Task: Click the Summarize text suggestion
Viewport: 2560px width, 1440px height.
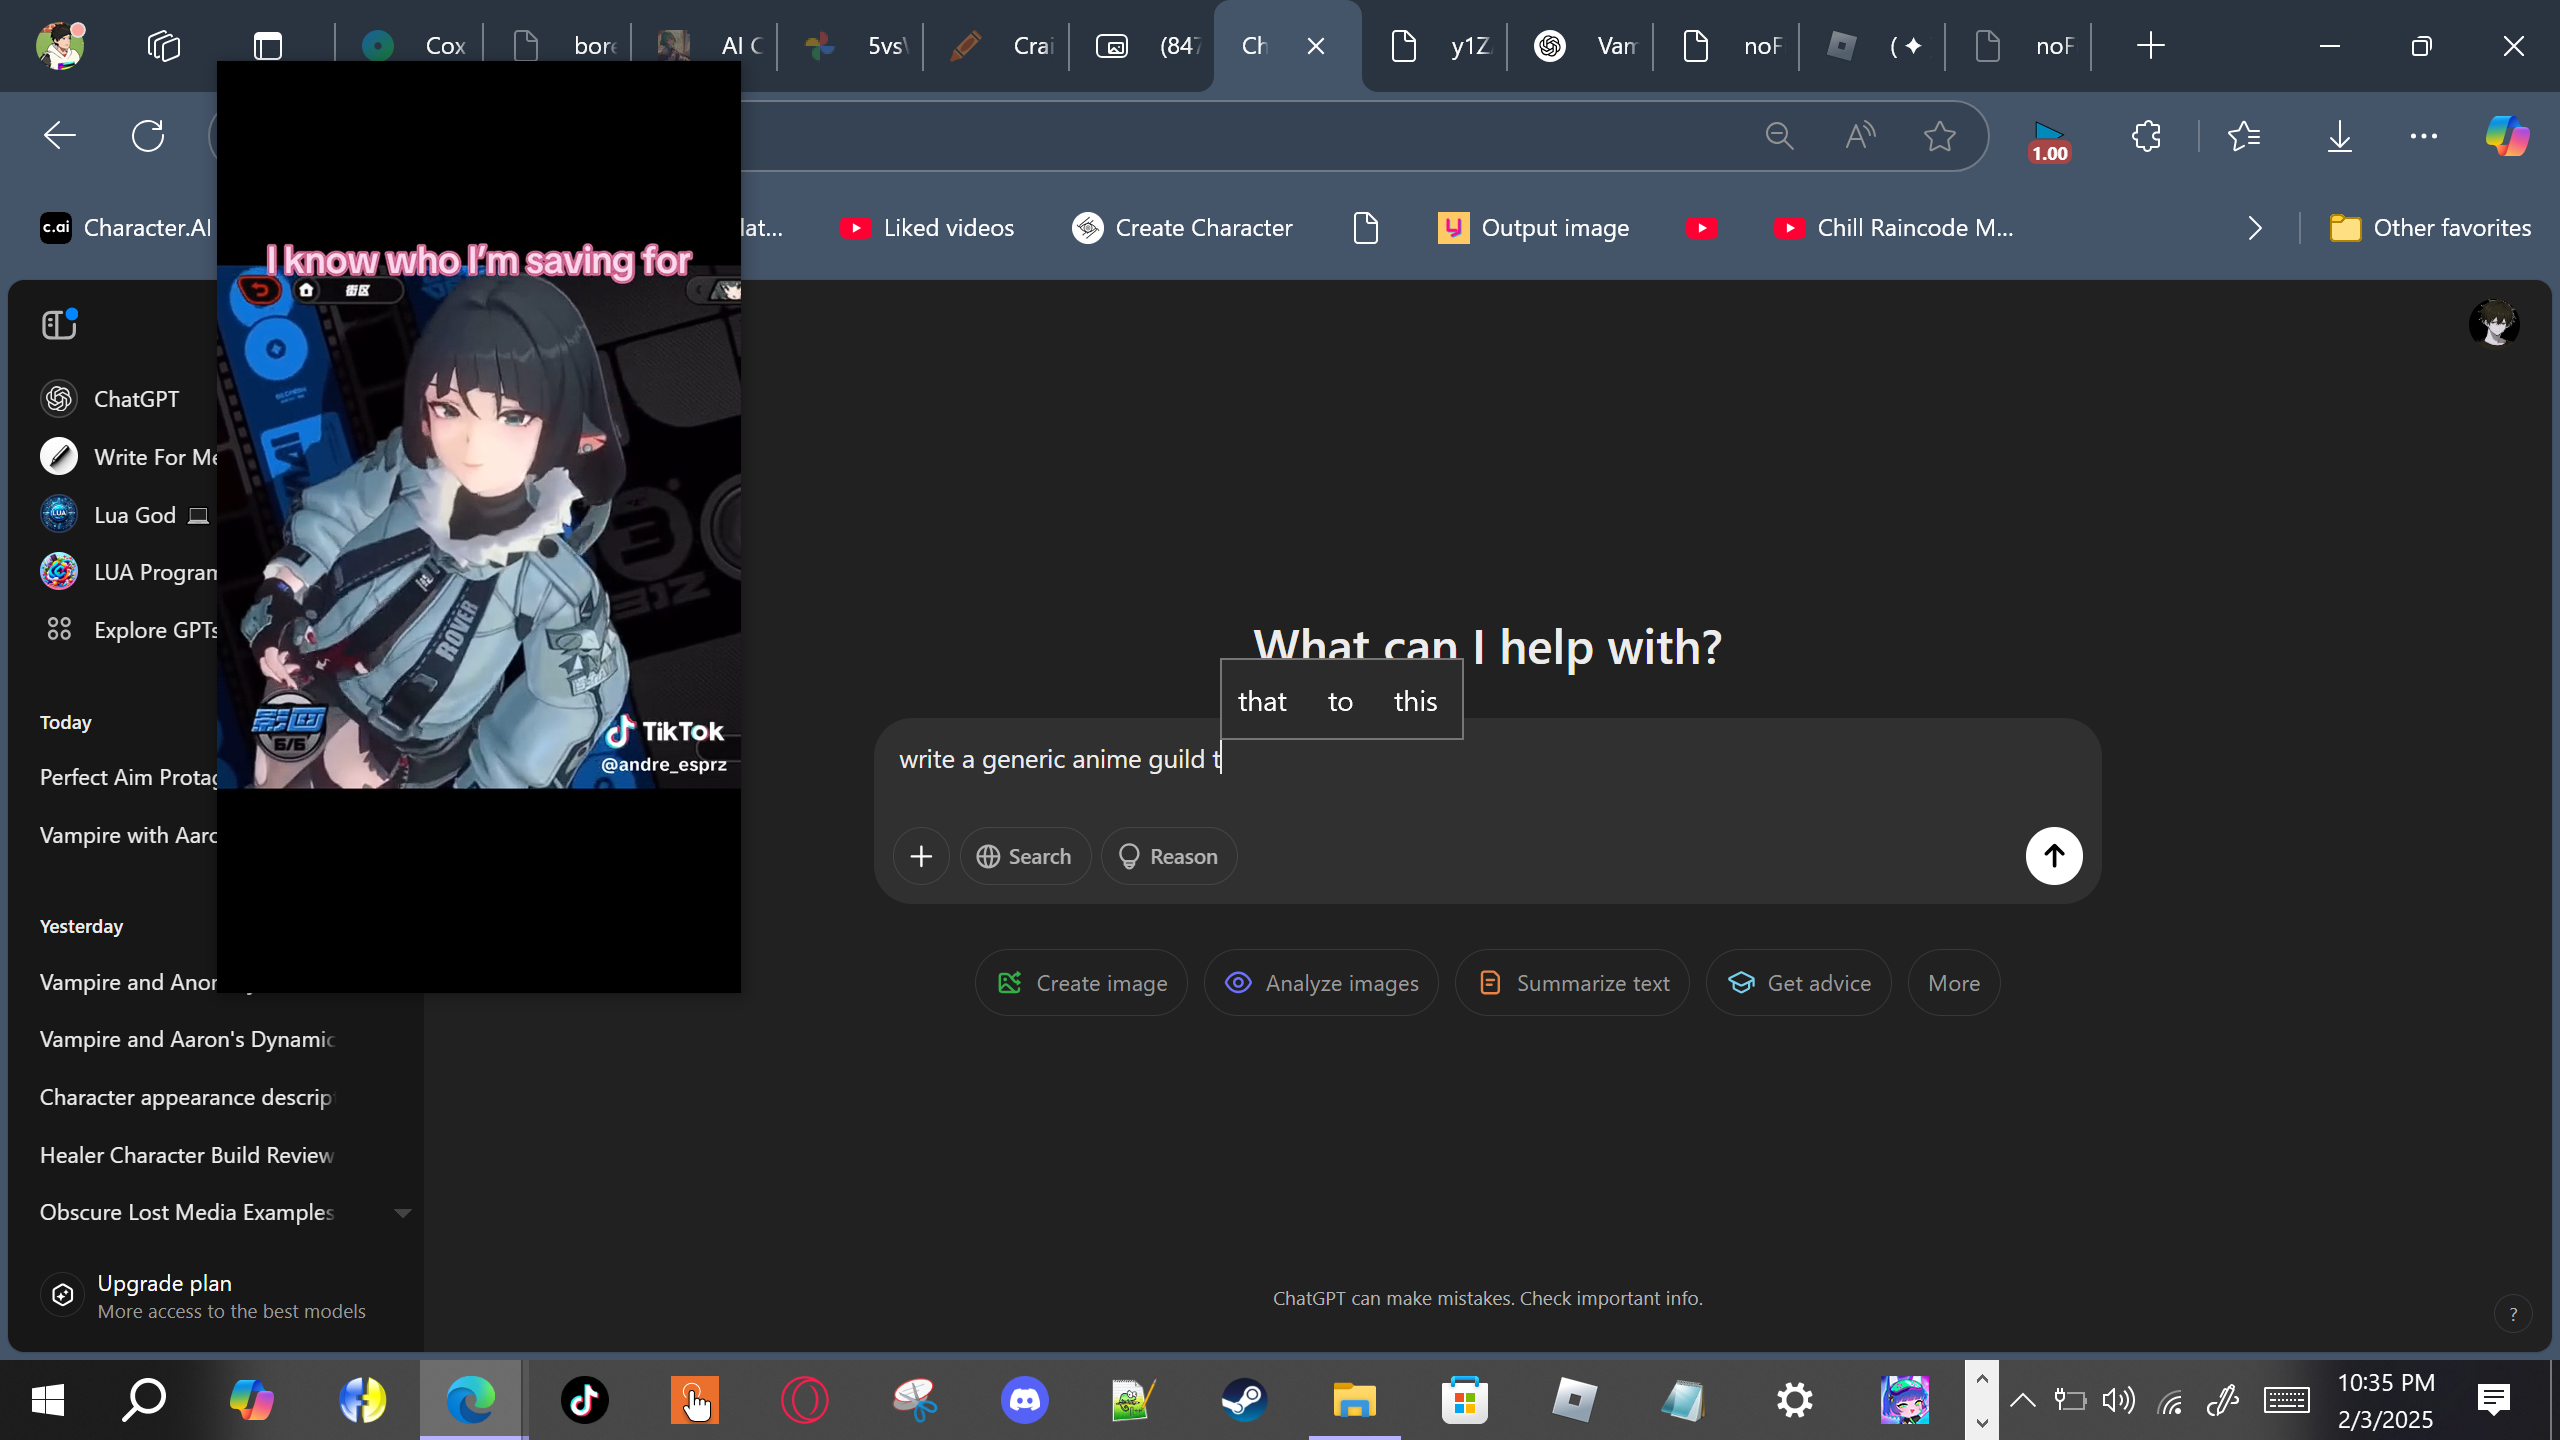Action: point(1573,983)
